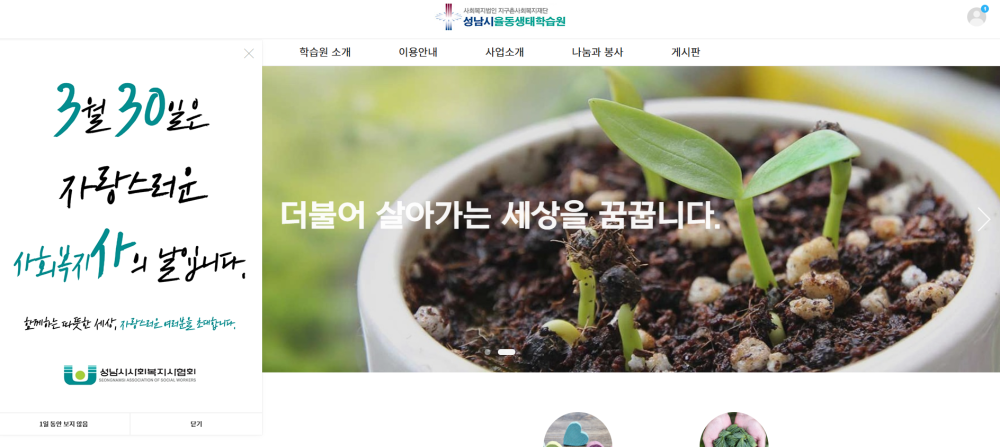Open the 이용안내 menu
The height and width of the screenshot is (447, 1000).
coord(418,52)
